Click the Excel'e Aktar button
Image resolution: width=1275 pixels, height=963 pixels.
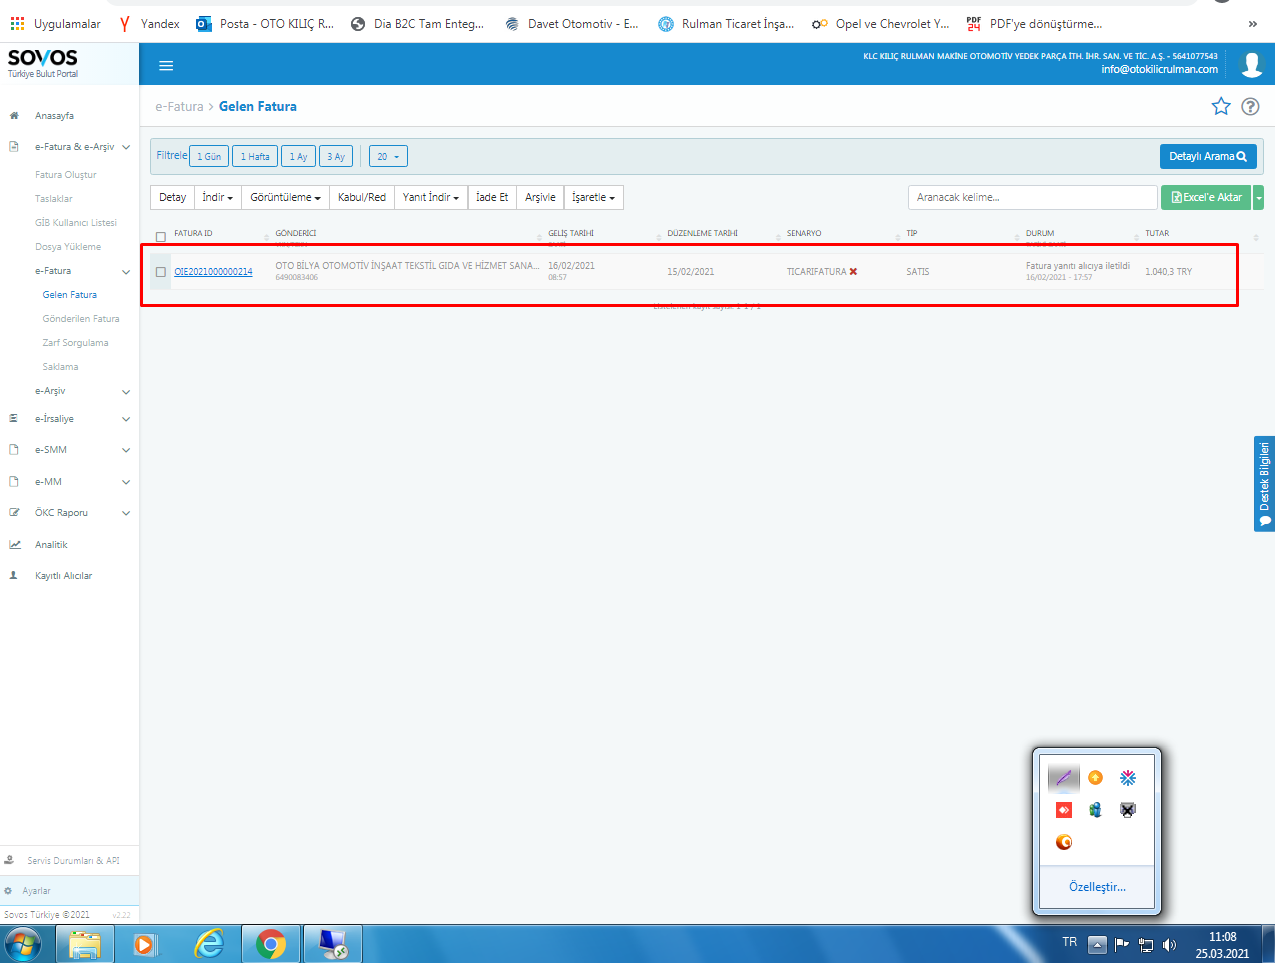1206,198
